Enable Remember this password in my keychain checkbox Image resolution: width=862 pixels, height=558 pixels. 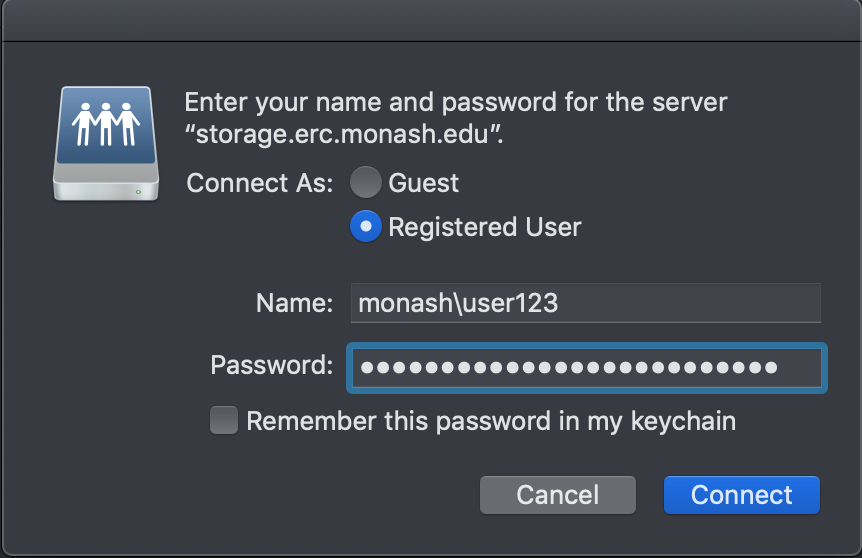(224, 421)
